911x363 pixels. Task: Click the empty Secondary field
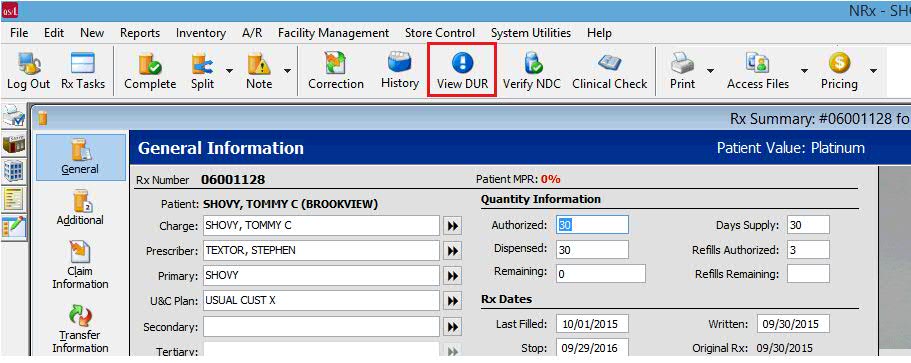click(321, 326)
